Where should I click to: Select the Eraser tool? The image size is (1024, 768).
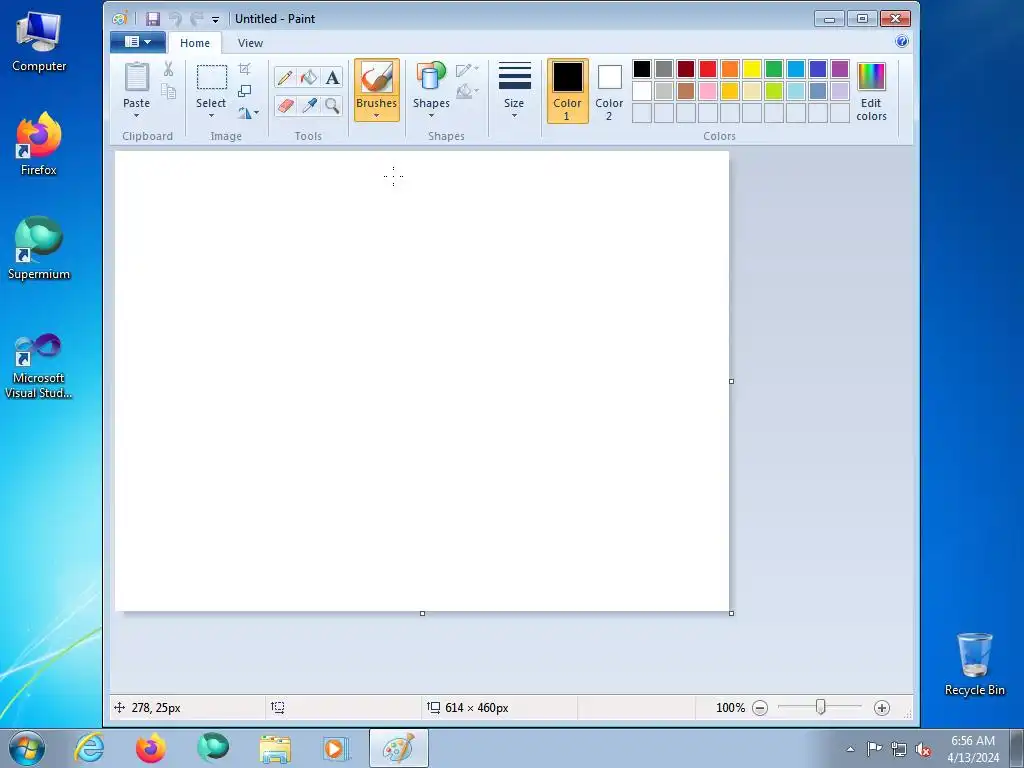[x=285, y=105]
